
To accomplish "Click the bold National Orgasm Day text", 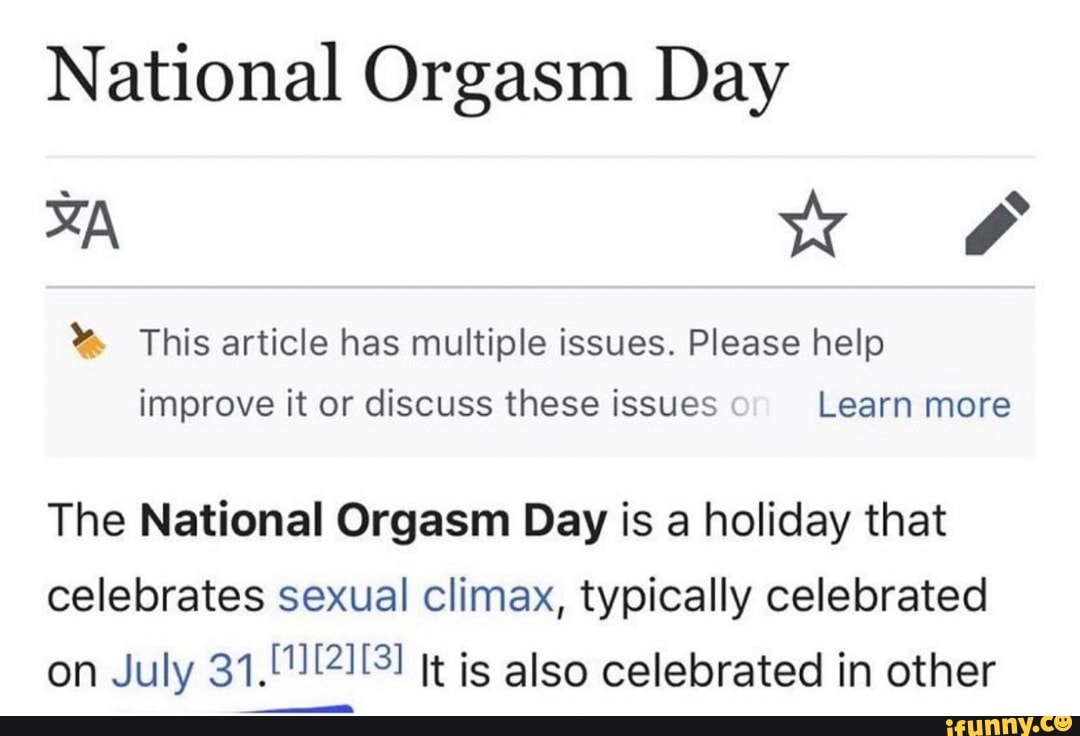I will pyautogui.click(x=374, y=521).
